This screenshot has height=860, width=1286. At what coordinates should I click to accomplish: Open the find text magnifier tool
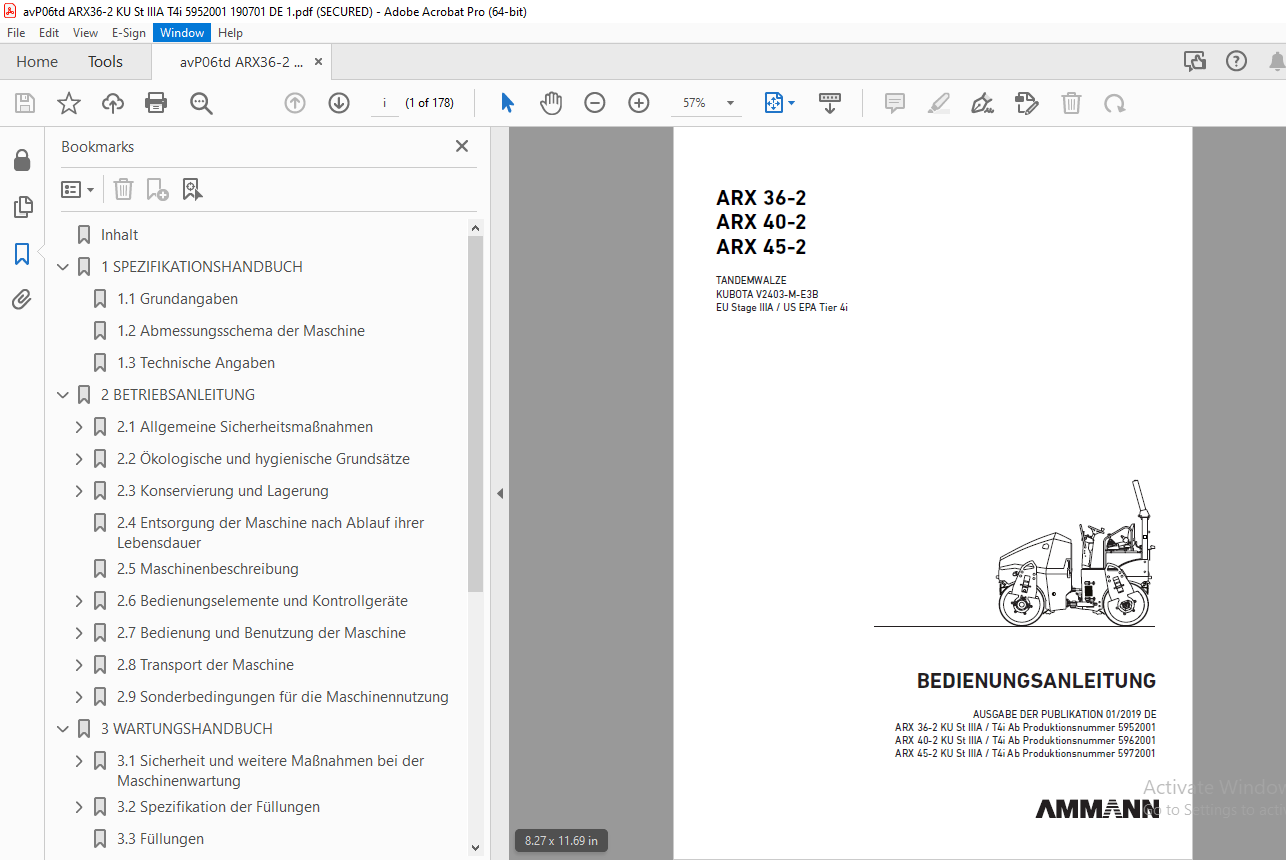tap(202, 103)
